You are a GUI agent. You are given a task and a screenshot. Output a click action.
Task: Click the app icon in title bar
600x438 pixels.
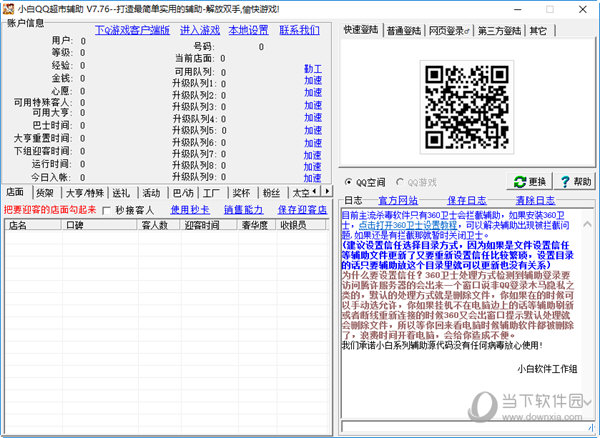point(8,9)
